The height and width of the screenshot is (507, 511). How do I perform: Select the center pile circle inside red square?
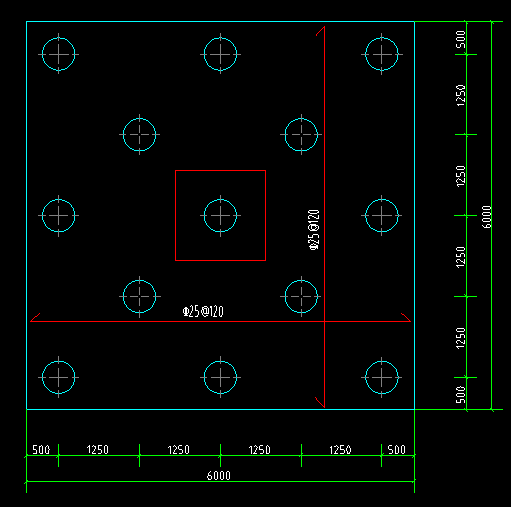(x=220, y=216)
